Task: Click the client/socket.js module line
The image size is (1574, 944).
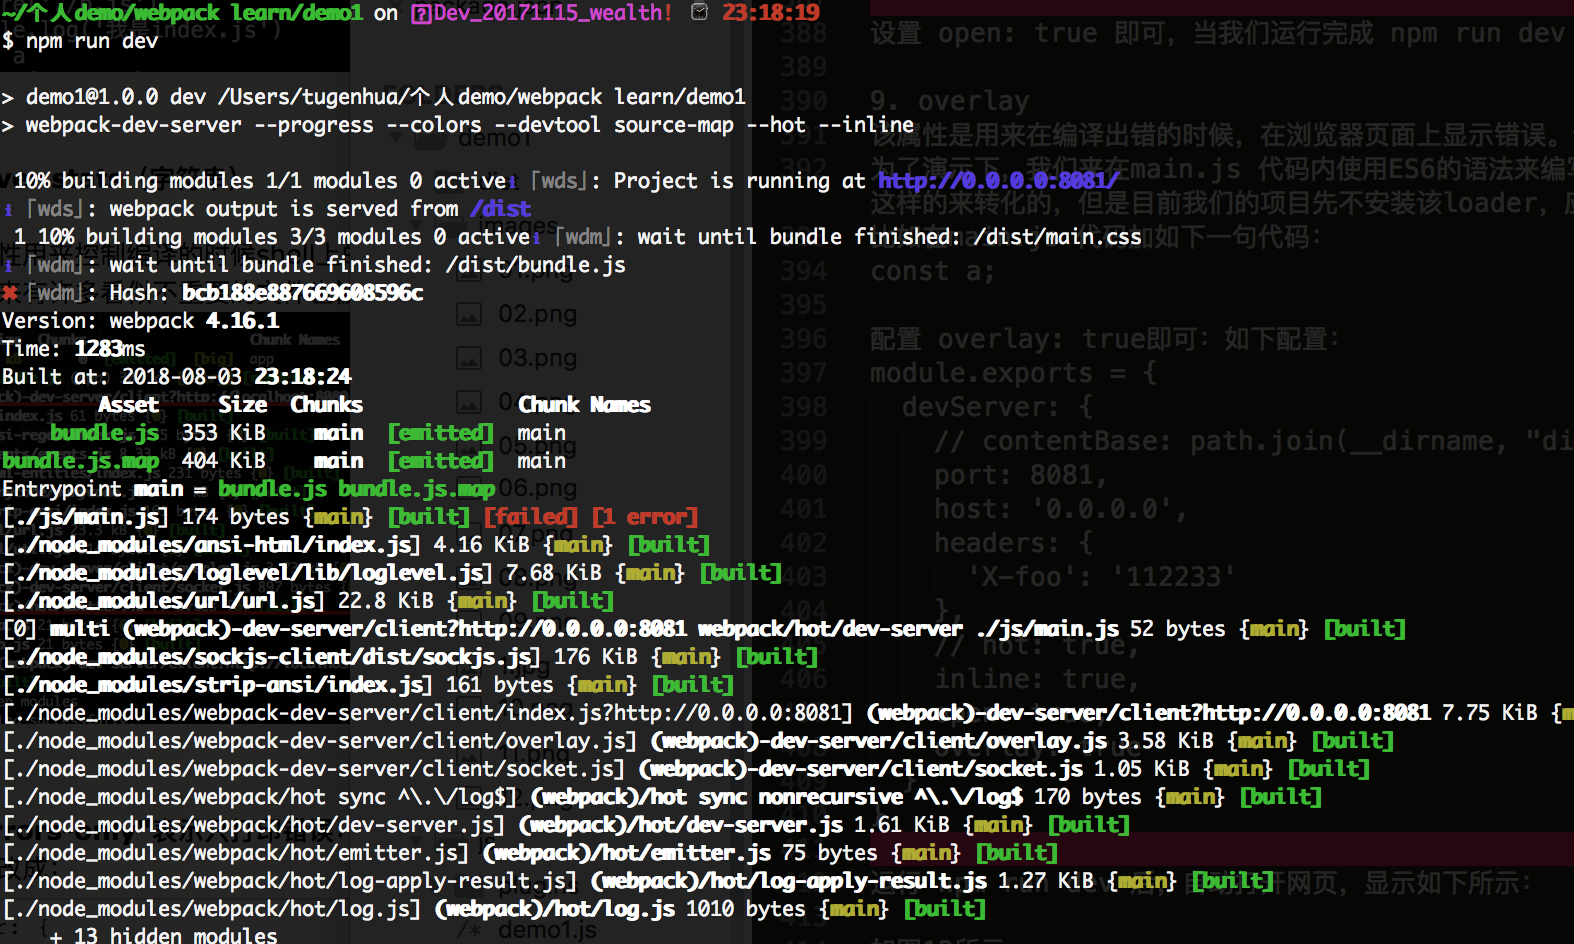Action: coord(686,769)
